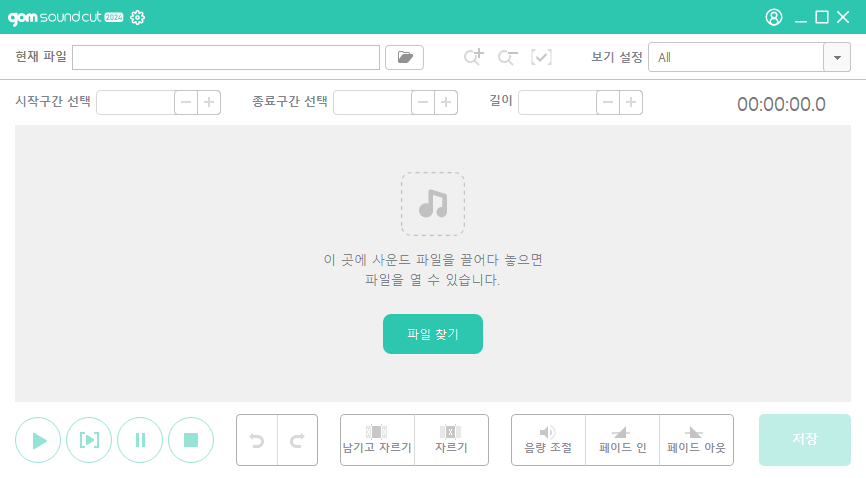Click the redo arrow icon
Viewport: 866px width, 478px height.
[x=297, y=440]
